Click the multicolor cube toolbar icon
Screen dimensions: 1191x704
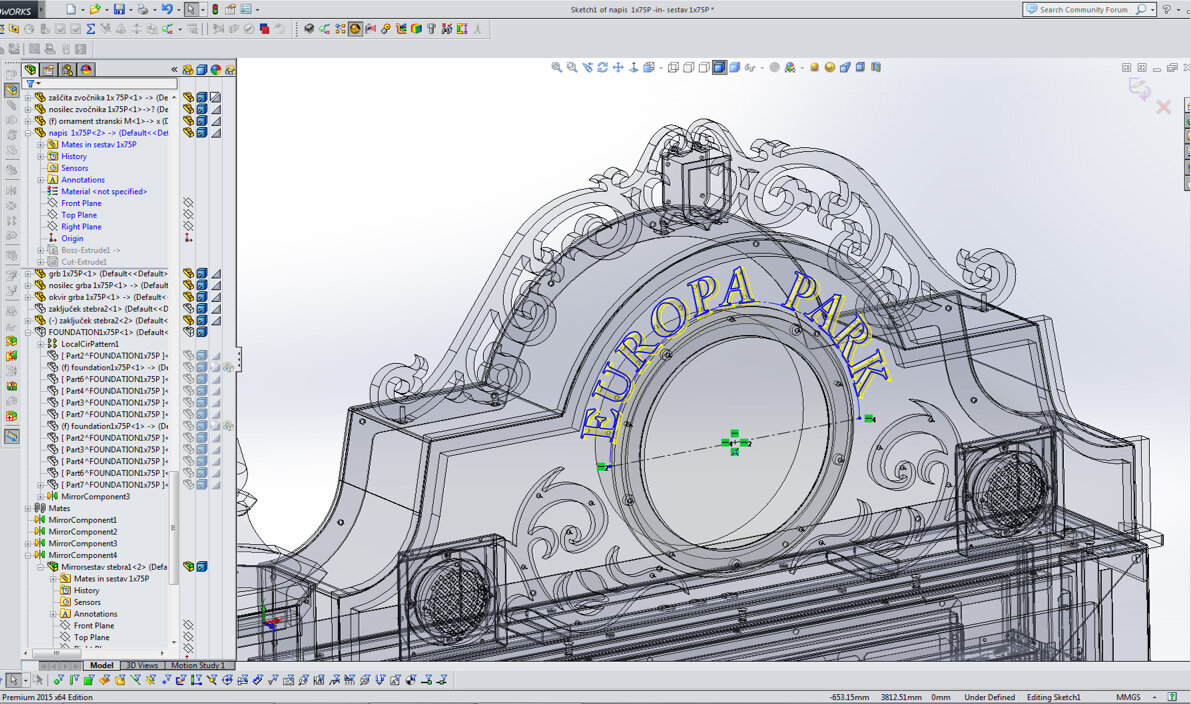tap(416, 29)
